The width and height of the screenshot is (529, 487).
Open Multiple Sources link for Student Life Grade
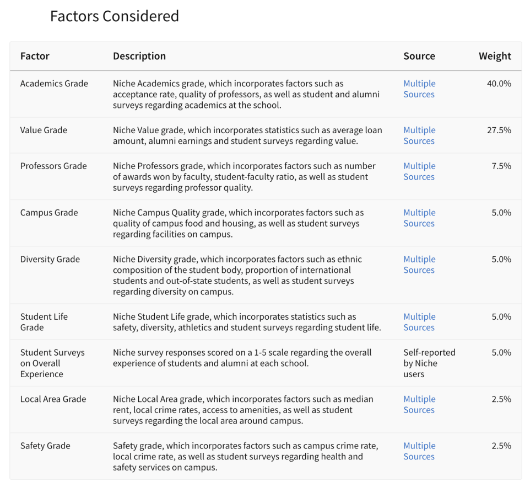tap(419, 322)
